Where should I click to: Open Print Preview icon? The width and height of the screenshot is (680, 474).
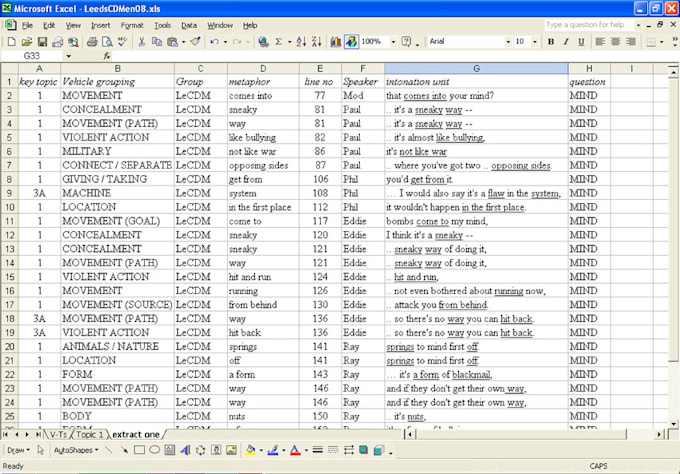tap(107, 42)
